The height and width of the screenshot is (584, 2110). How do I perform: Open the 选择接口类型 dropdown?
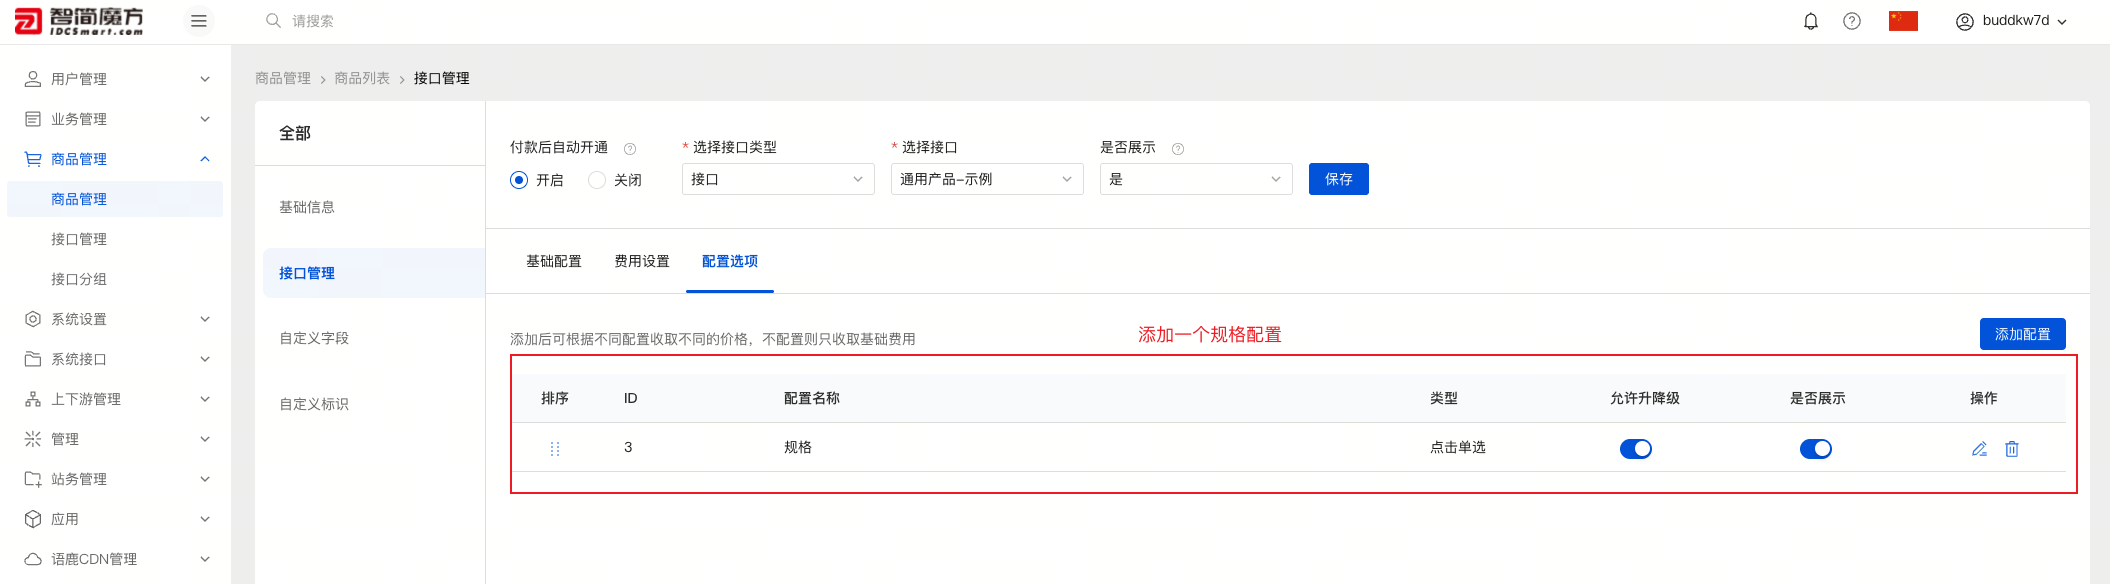tap(777, 179)
